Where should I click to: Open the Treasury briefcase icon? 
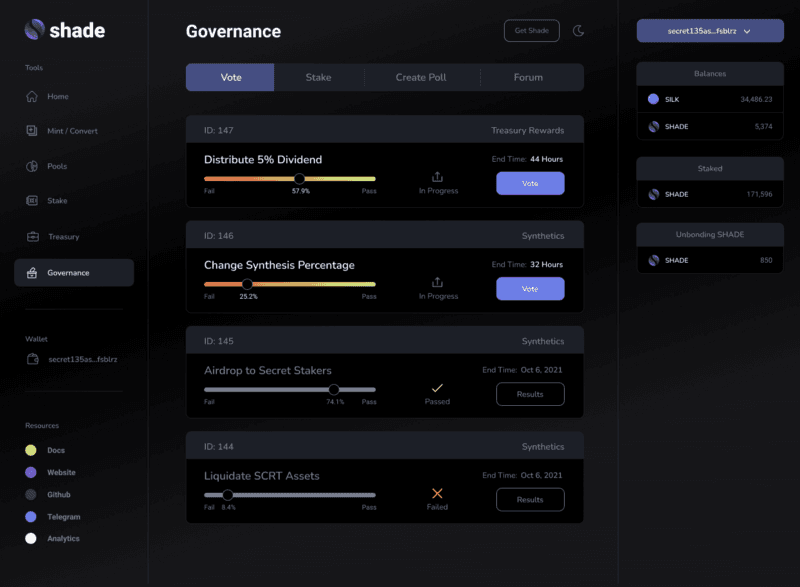(x=33, y=237)
